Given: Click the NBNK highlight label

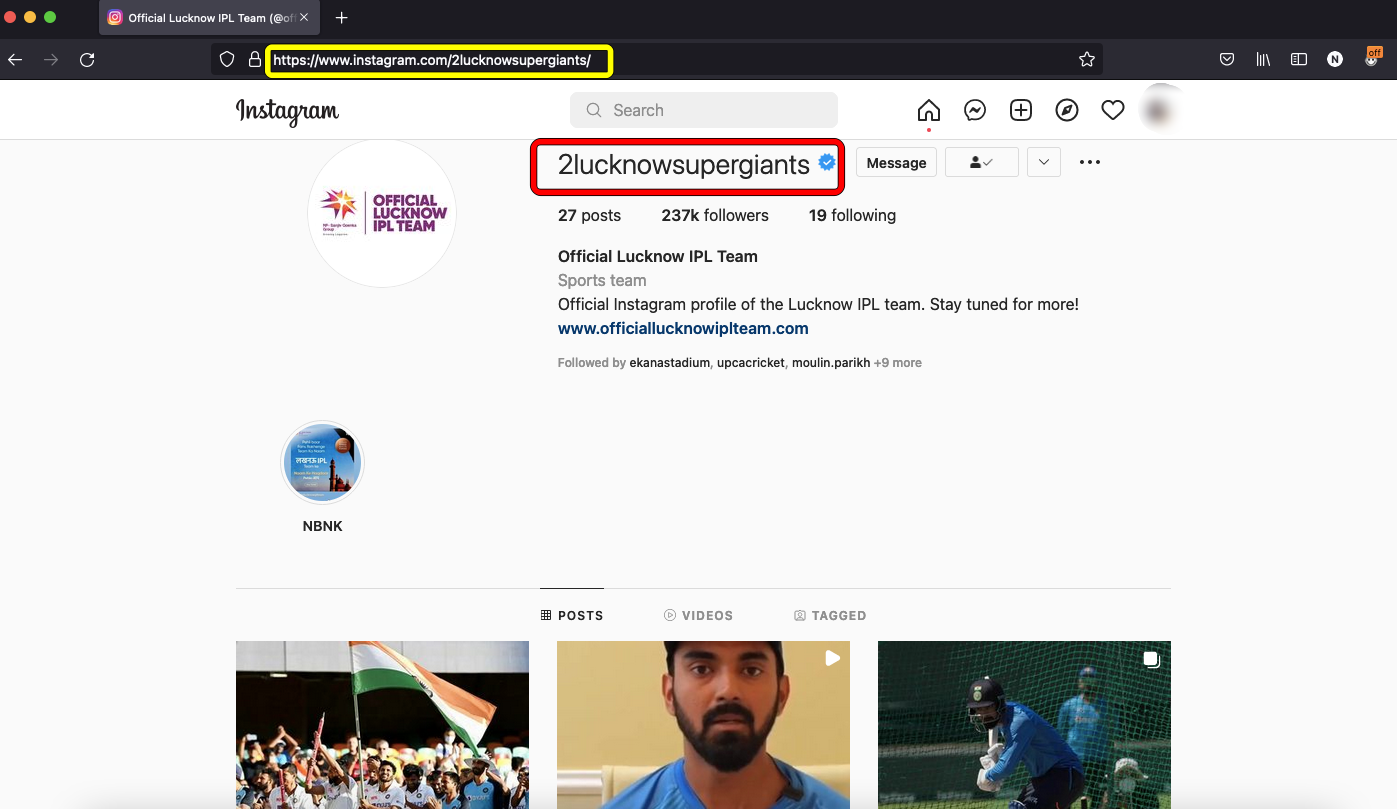Looking at the screenshot, I should [322, 526].
